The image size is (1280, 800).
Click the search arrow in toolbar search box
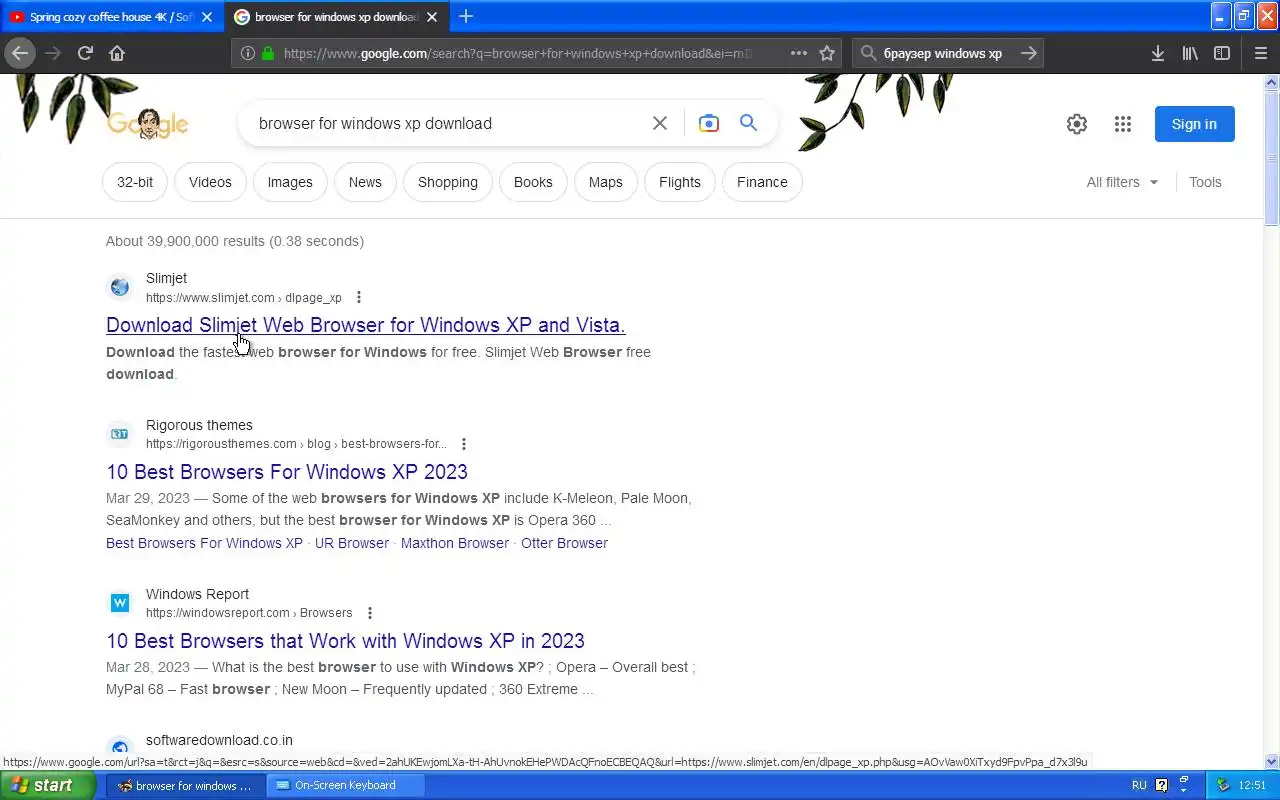tap(1028, 53)
